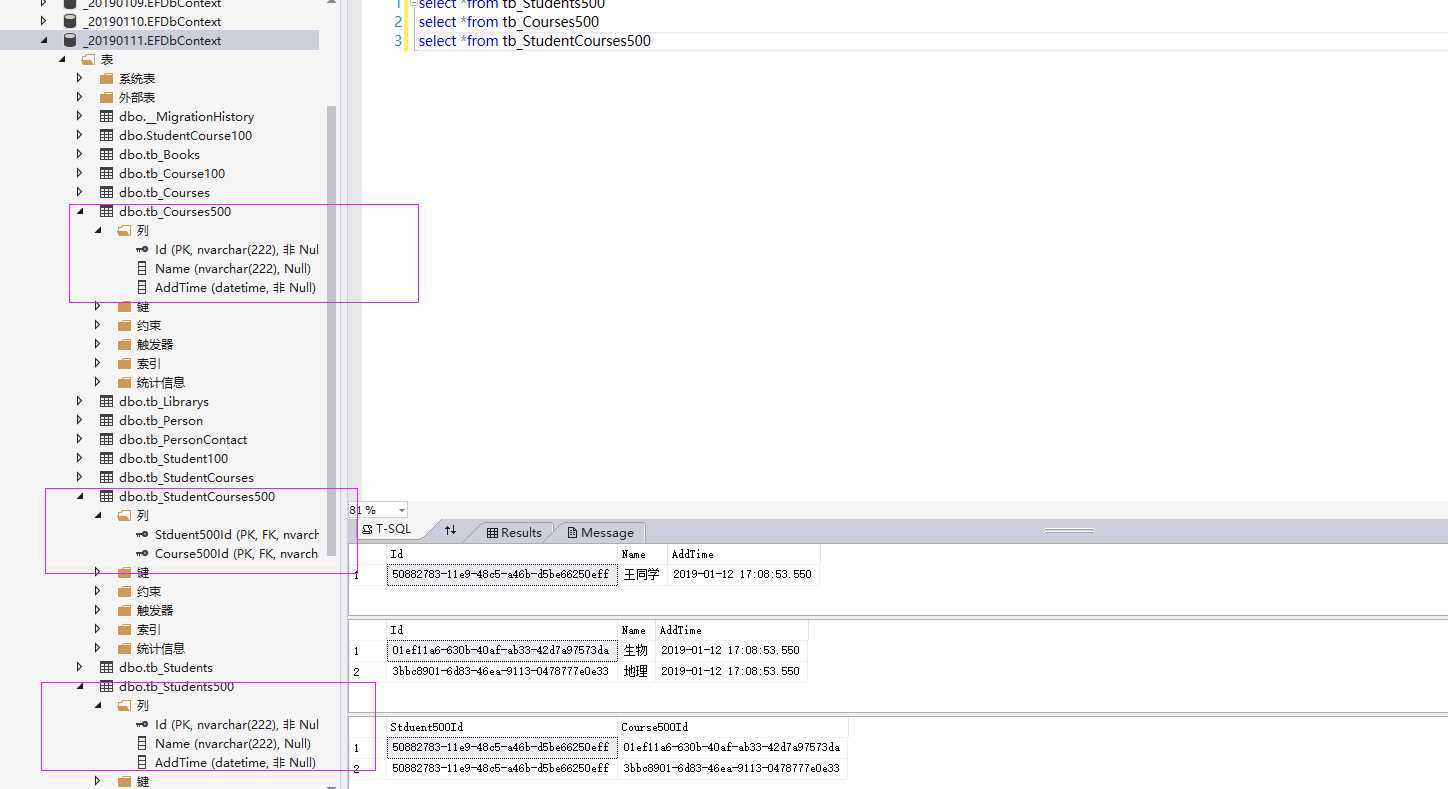This screenshot has width=1448, height=789.
Task: Click the AddTime column icon under tb_Courses500
Action: pyautogui.click(x=142, y=288)
